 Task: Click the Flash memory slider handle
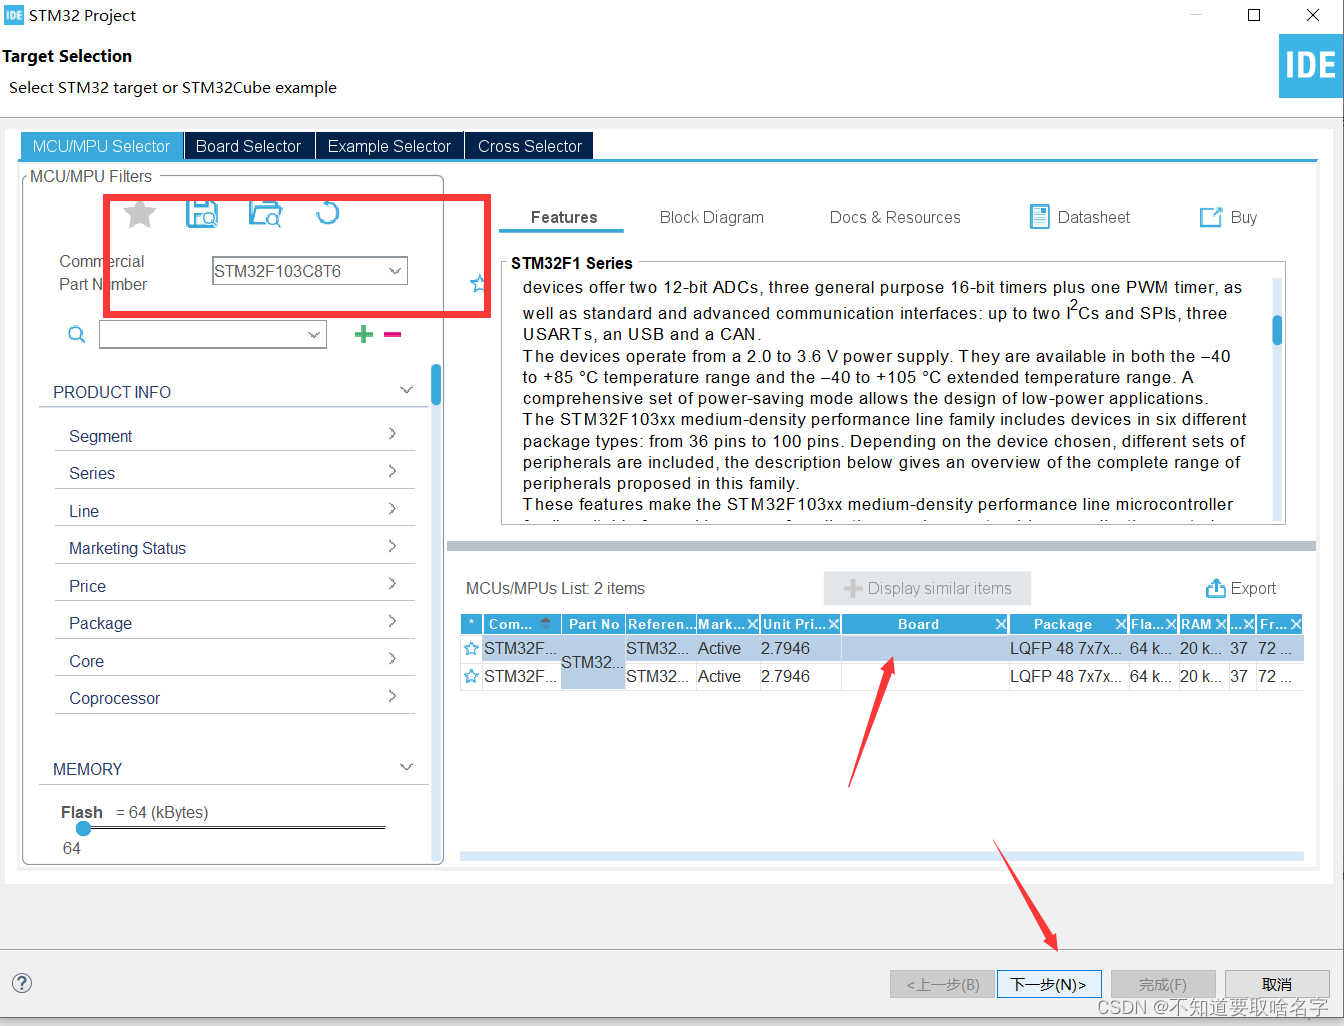83,828
